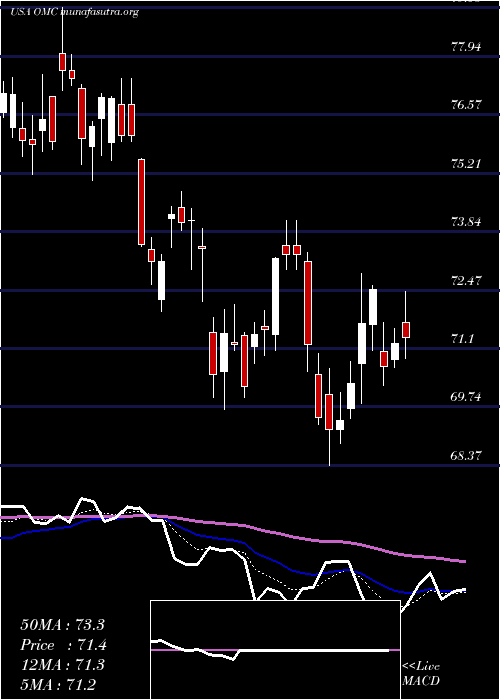The height and width of the screenshot is (700, 500).
Task: Click the 50MA : 73.3 readout
Action: point(62,625)
